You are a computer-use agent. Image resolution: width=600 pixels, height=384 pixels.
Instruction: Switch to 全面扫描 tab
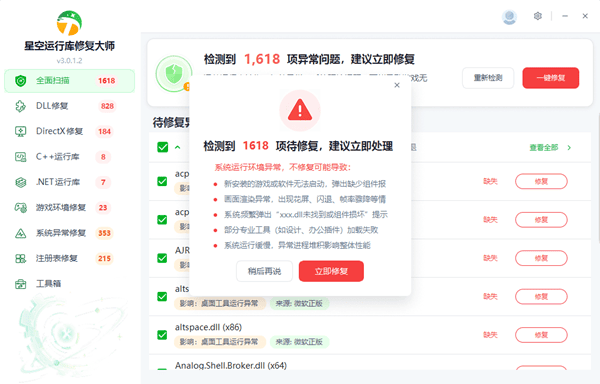(x=69, y=81)
